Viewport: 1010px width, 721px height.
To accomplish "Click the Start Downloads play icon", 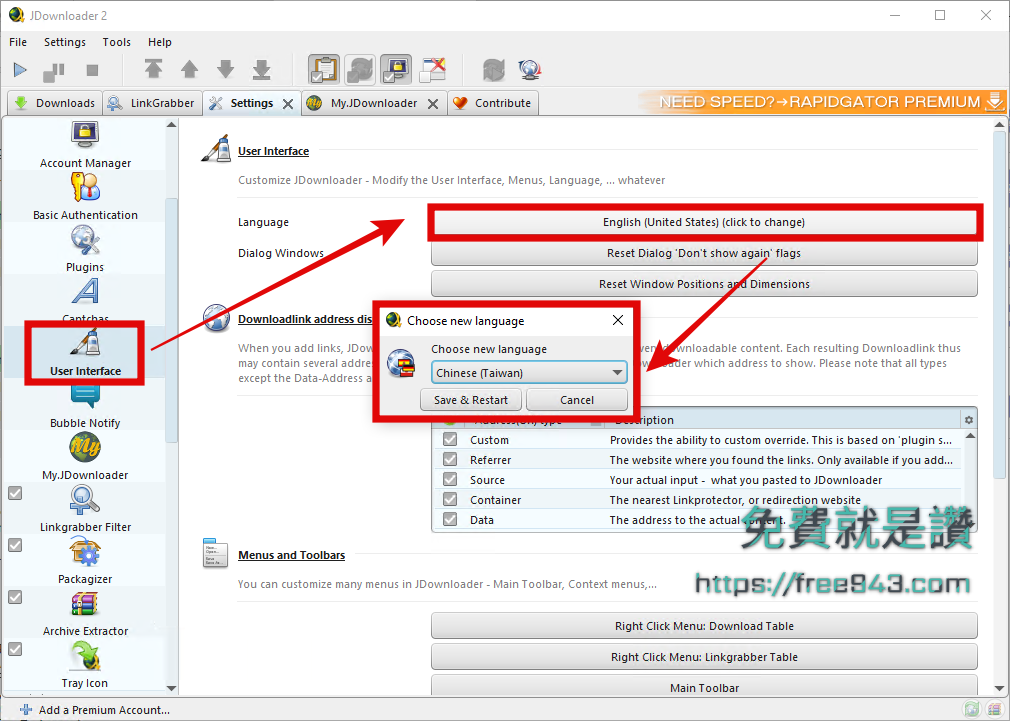I will pos(20,70).
